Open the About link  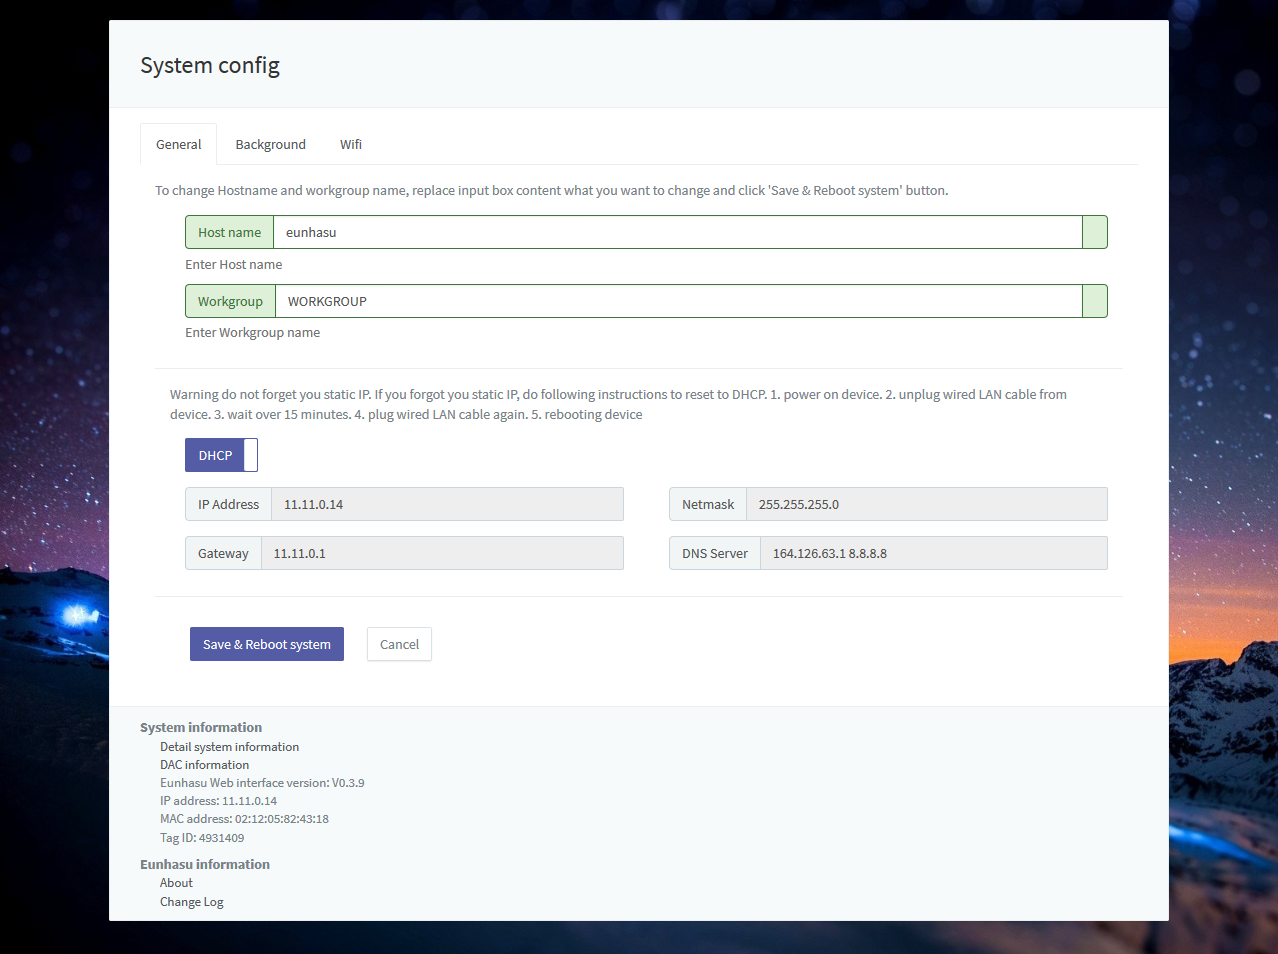pos(176,883)
